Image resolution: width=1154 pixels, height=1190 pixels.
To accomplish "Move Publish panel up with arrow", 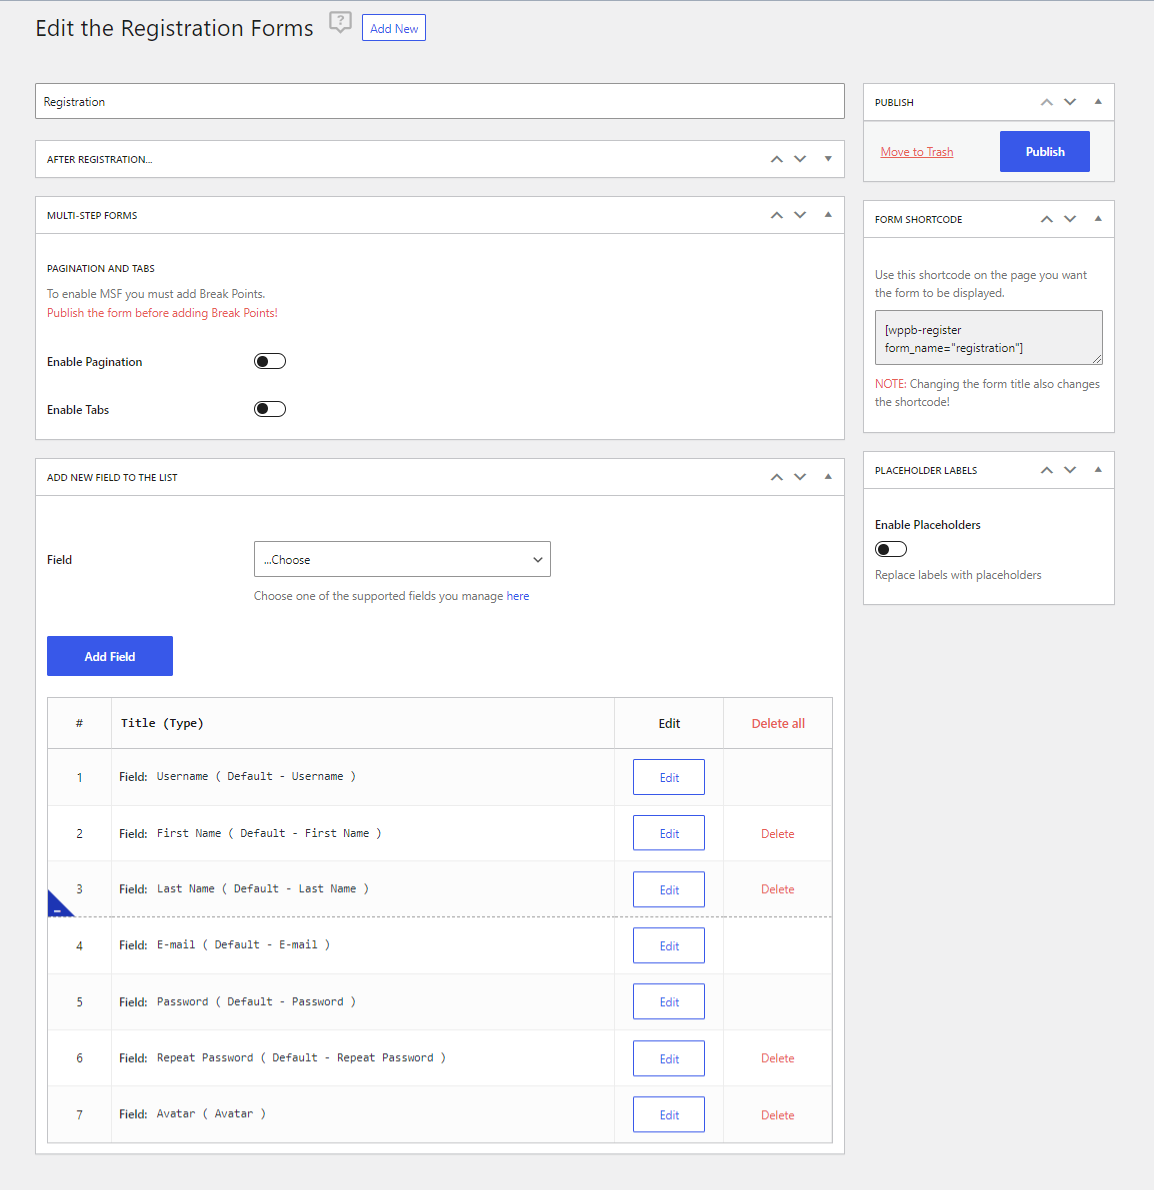I will pos(1046,102).
